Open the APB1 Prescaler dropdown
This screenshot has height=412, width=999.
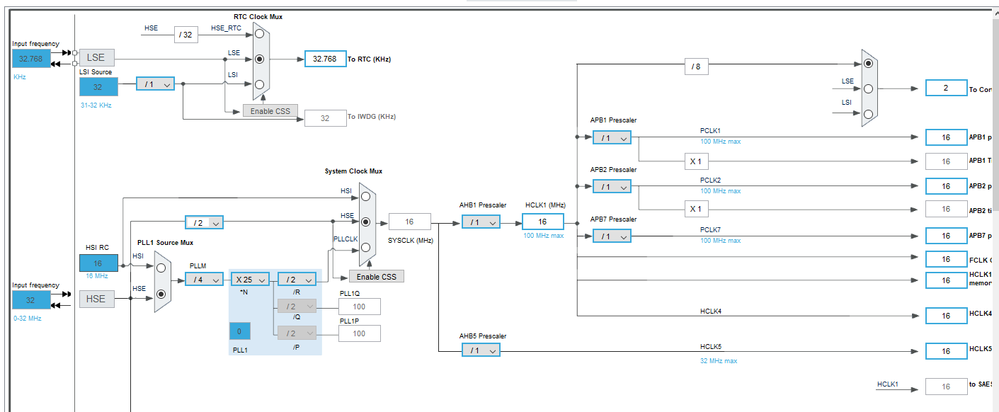pyautogui.click(x=612, y=138)
